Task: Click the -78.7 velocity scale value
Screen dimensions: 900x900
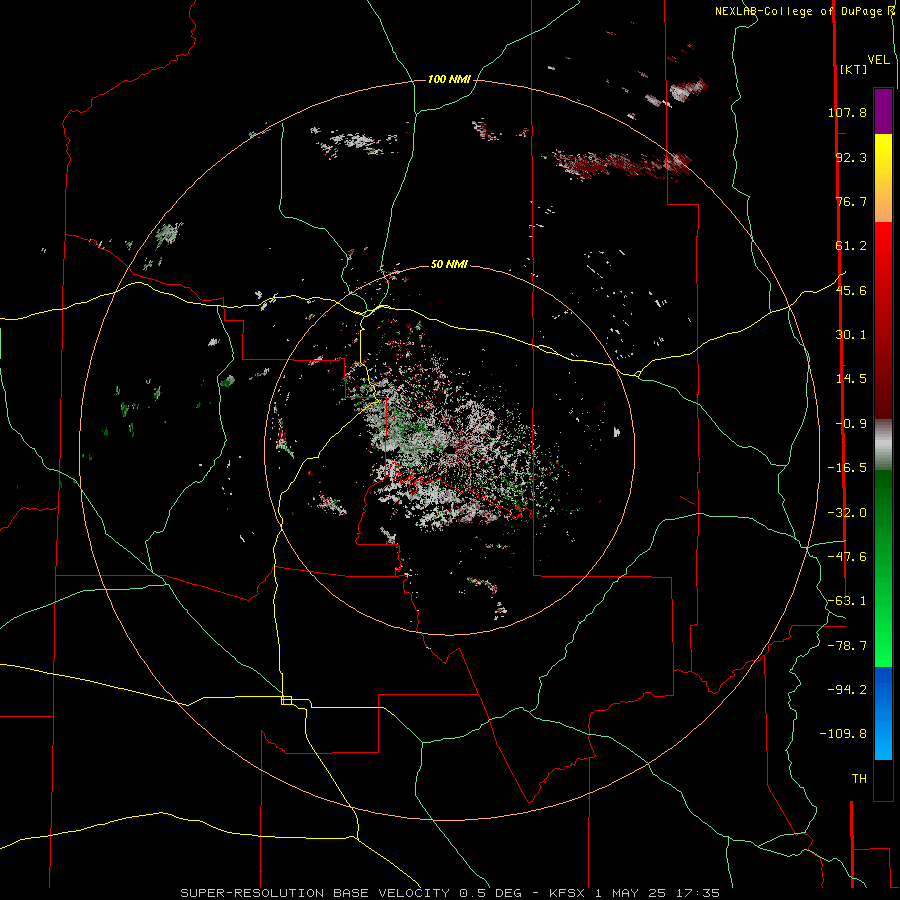Action: click(x=847, y=646)
